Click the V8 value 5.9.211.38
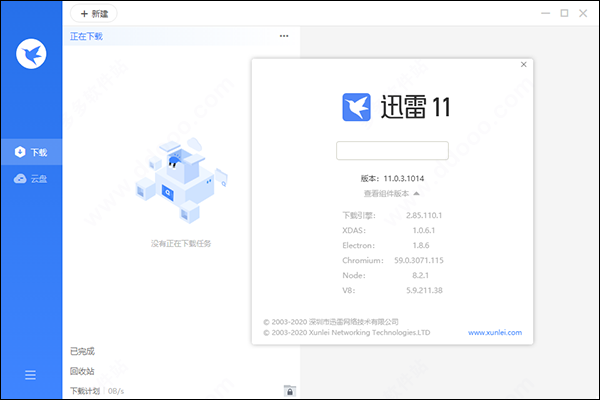 click(424, 290)
